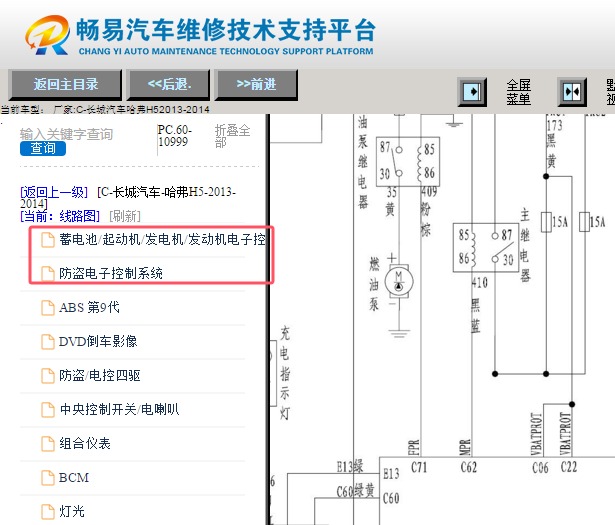Click the blue 查询 search button
The image size is (615, 525).
[43, 148]
